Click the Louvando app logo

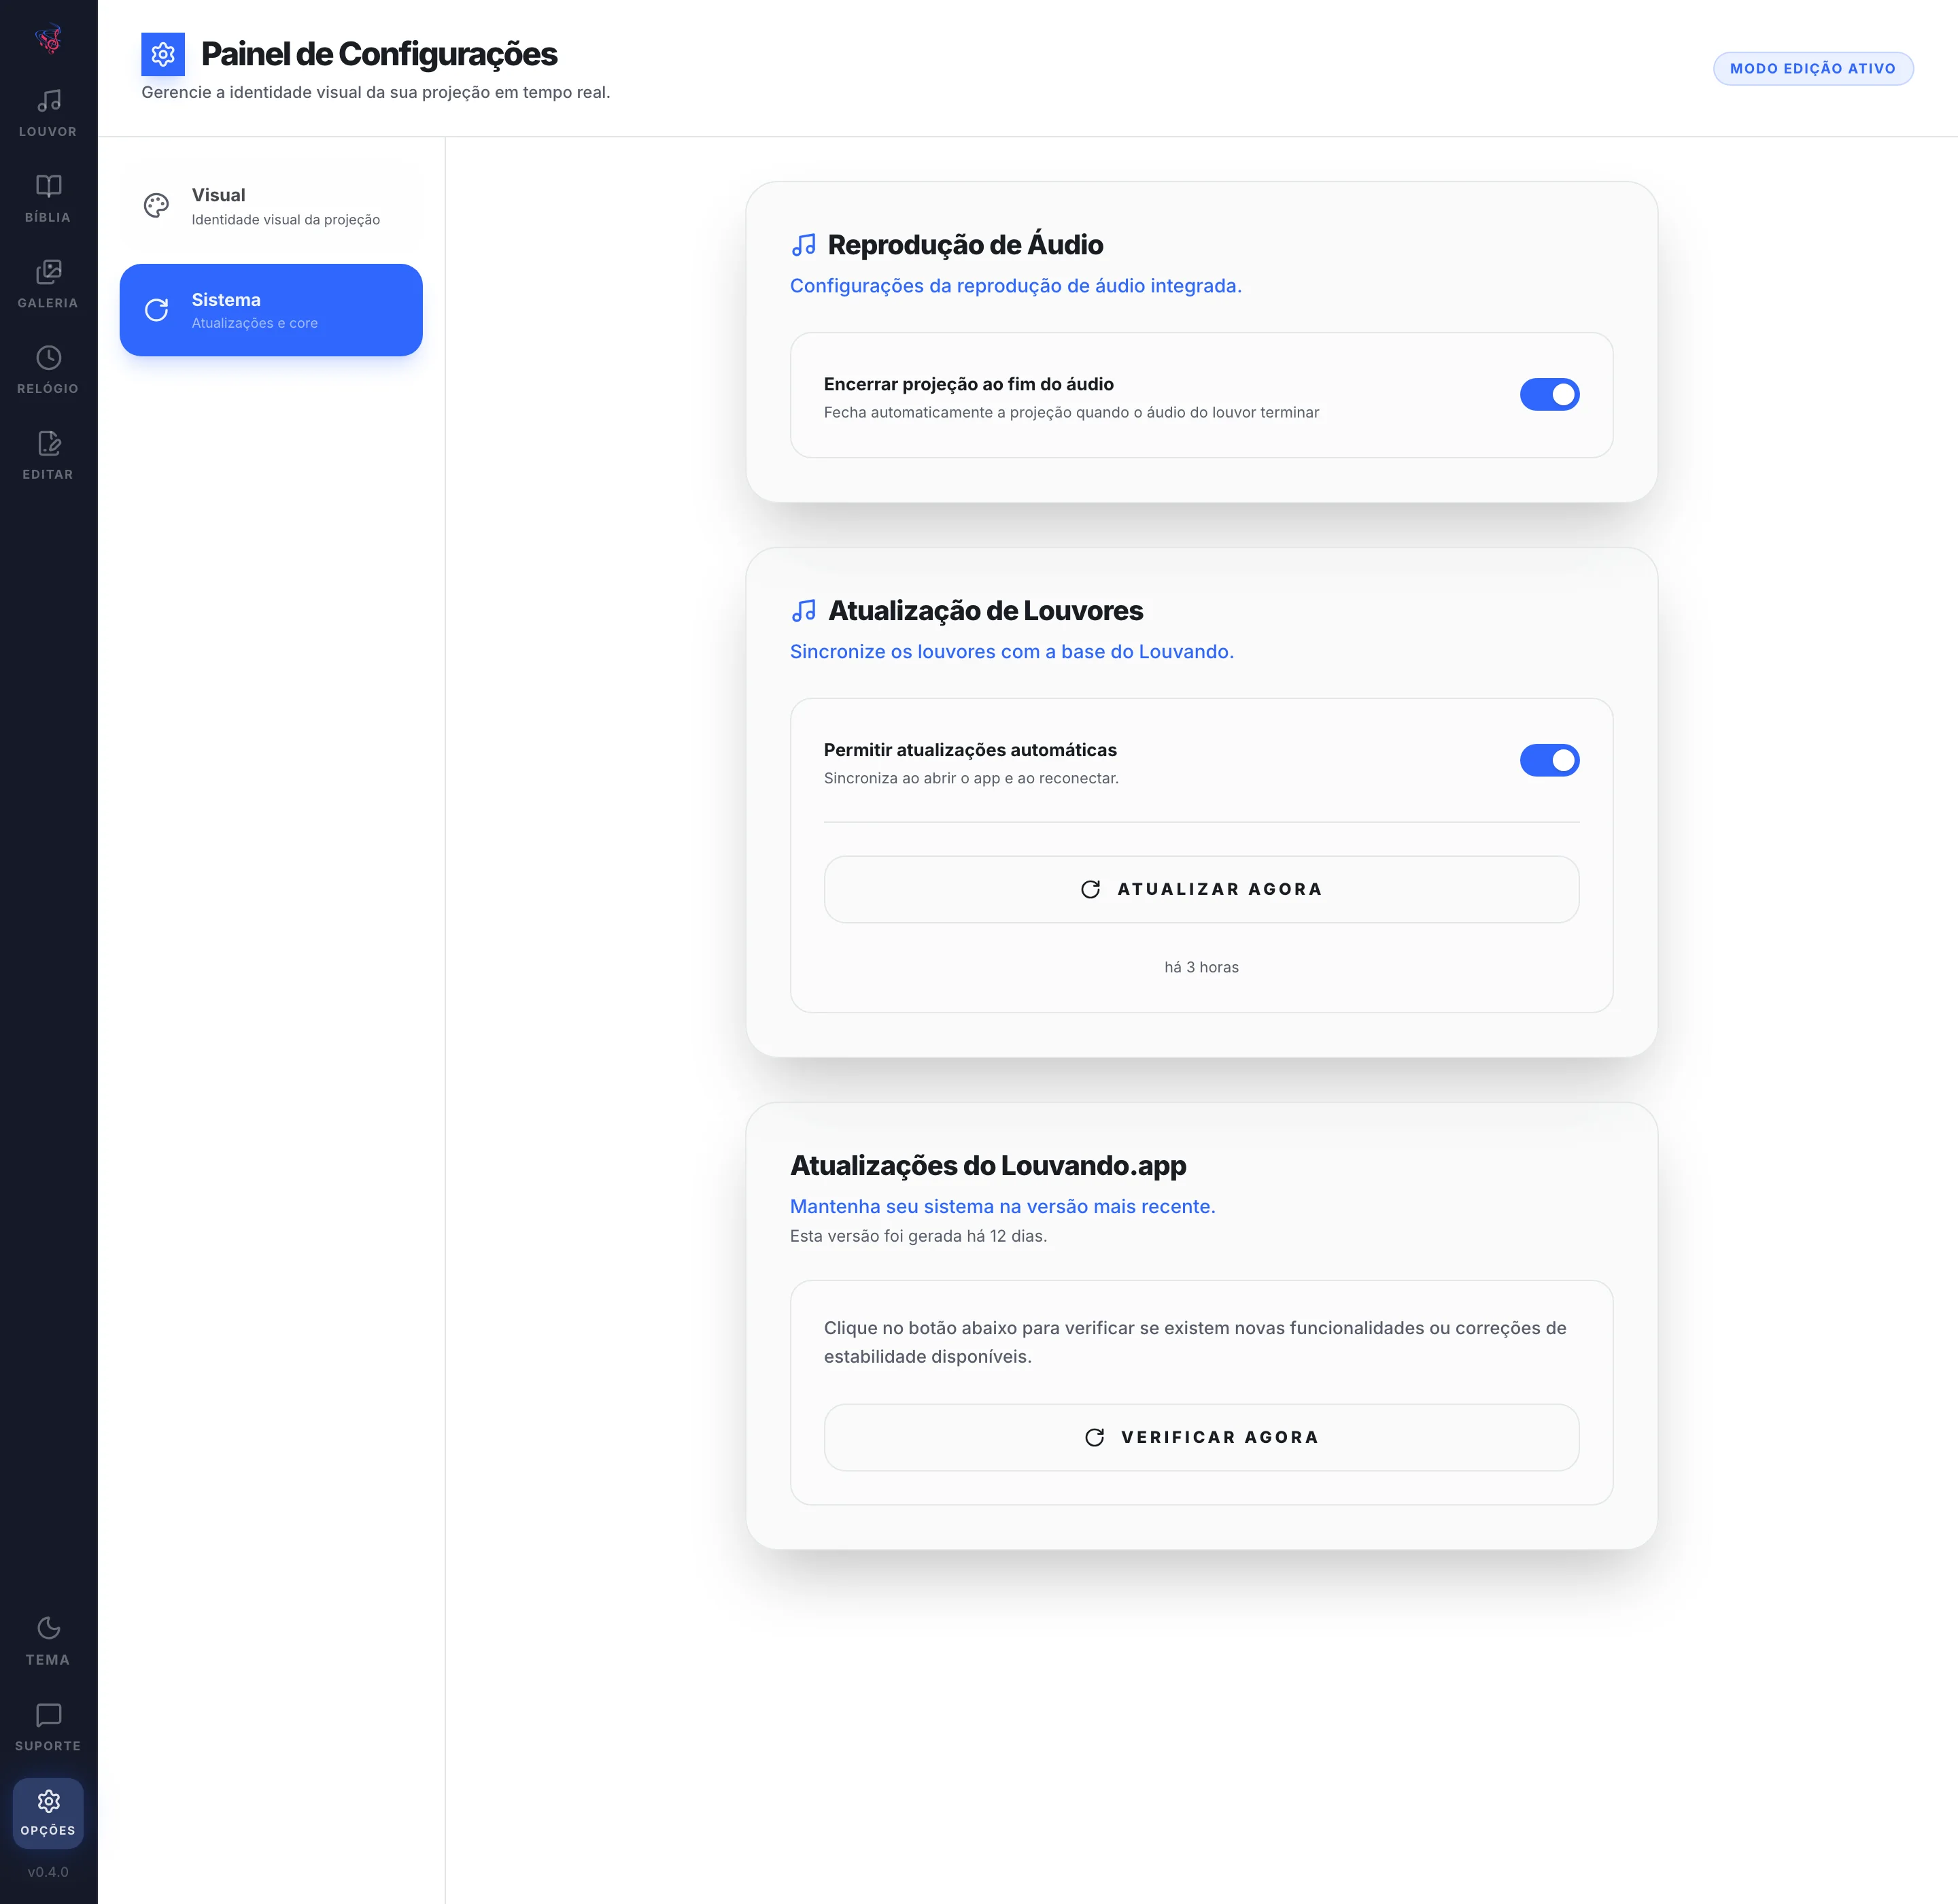[48, 38]
